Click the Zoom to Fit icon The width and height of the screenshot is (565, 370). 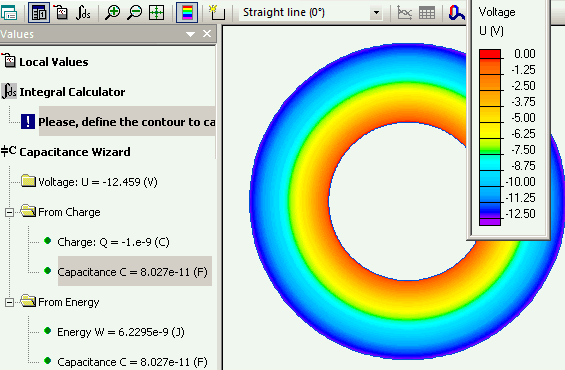(x=156, y=13)
